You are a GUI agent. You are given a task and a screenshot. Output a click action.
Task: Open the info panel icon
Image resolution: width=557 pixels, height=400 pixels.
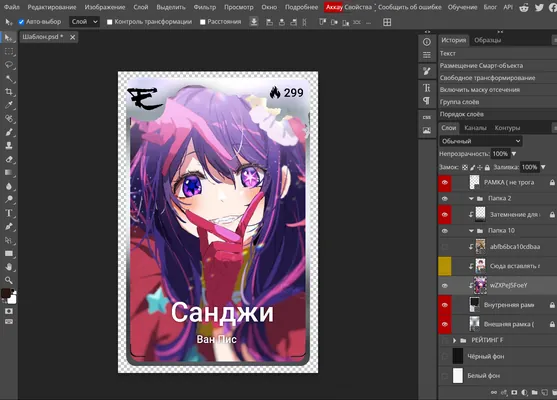click(x=427, y=42)
